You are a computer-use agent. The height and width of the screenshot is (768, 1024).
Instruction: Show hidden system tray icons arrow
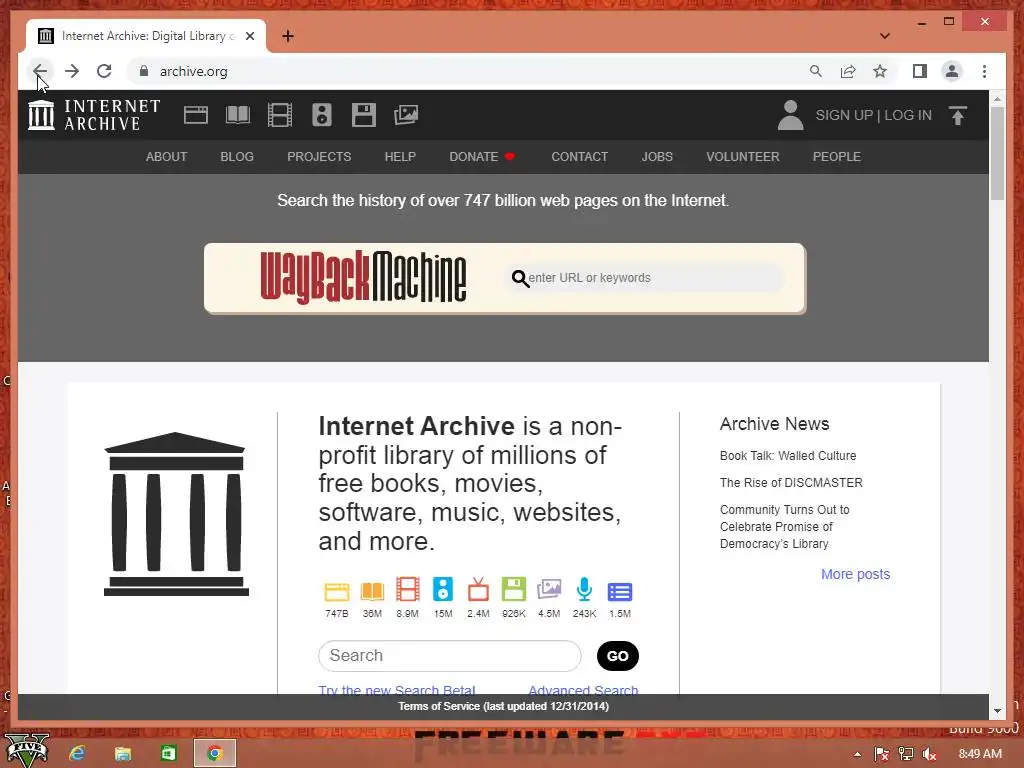pos(857,754)
